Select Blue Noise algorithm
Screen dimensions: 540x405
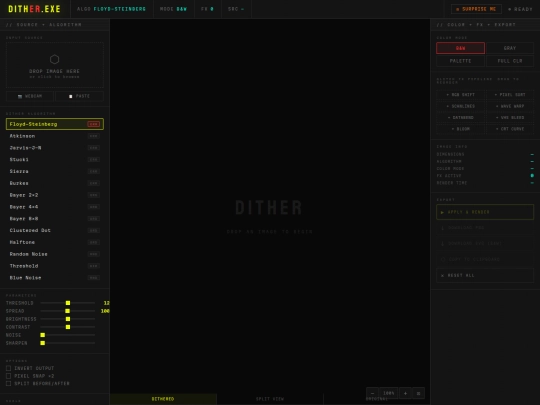click(x=55, y=278)
